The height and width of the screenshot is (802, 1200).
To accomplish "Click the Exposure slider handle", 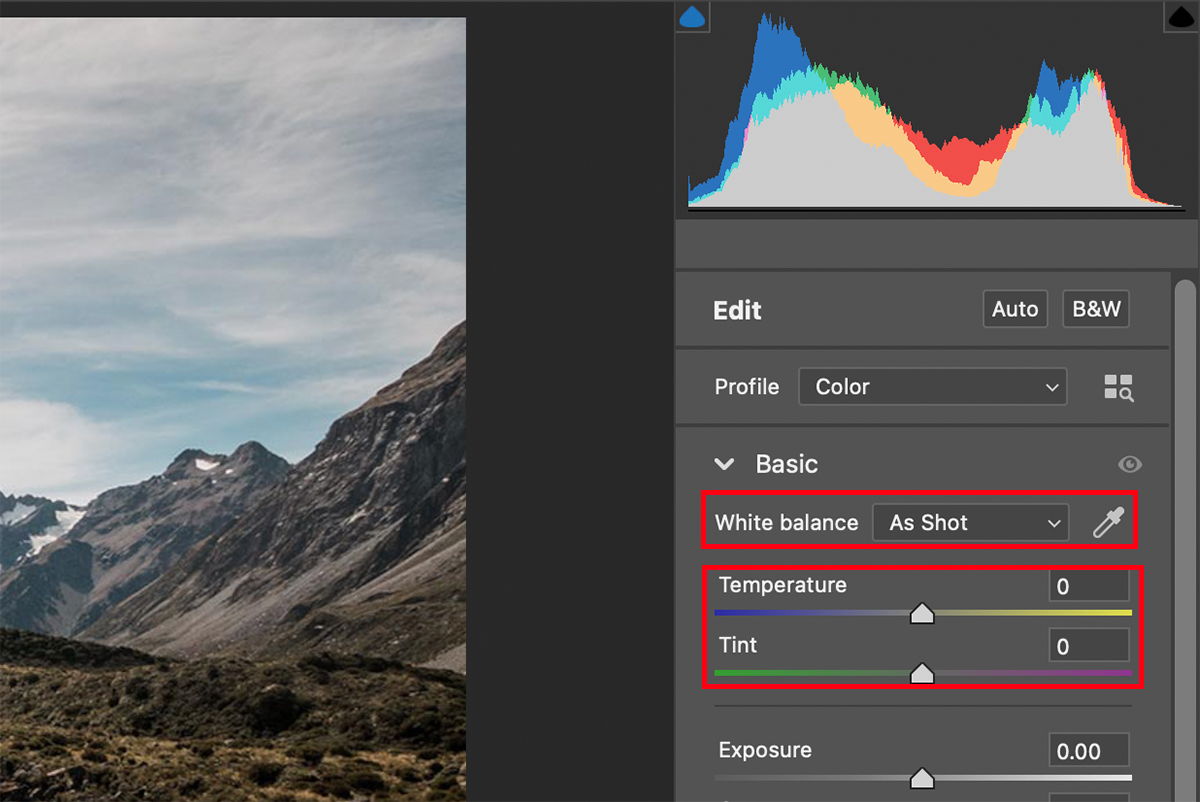I will coord(922,777).
